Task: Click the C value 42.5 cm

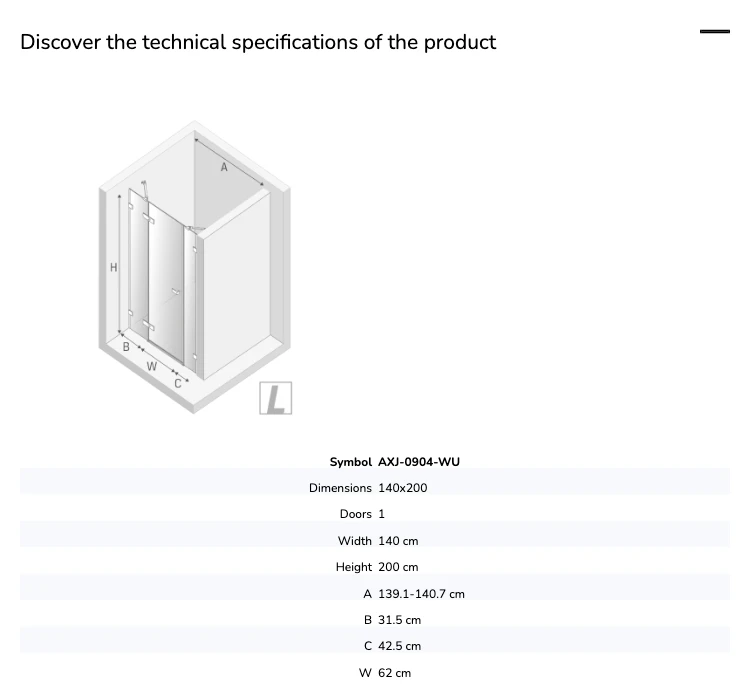Action: pyautogui.click(x=399, y=646)
